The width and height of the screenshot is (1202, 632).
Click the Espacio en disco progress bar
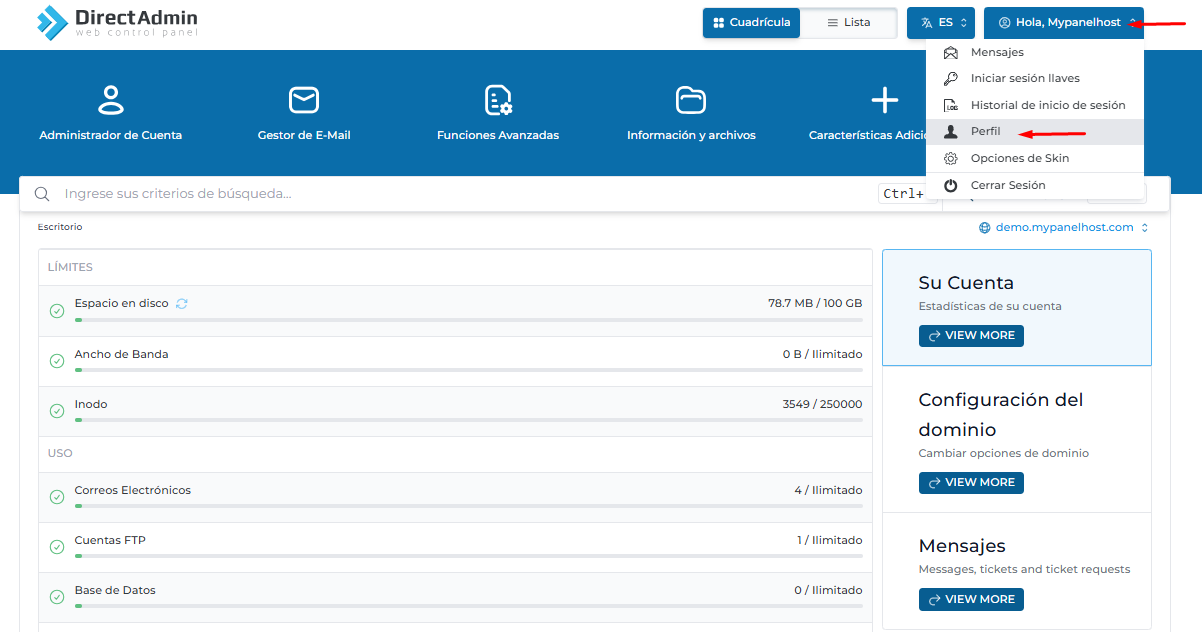tap(468, 320)
